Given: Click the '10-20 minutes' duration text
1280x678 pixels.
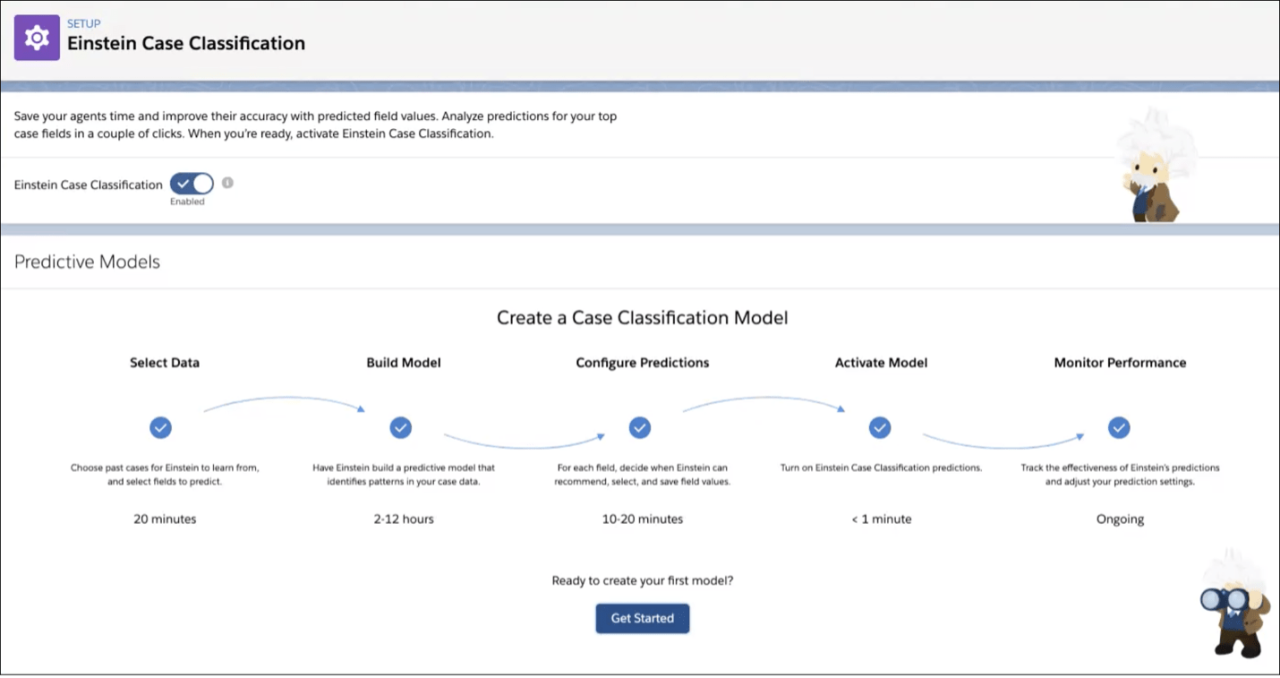Looking at the screenshot, I should point(642,519).
